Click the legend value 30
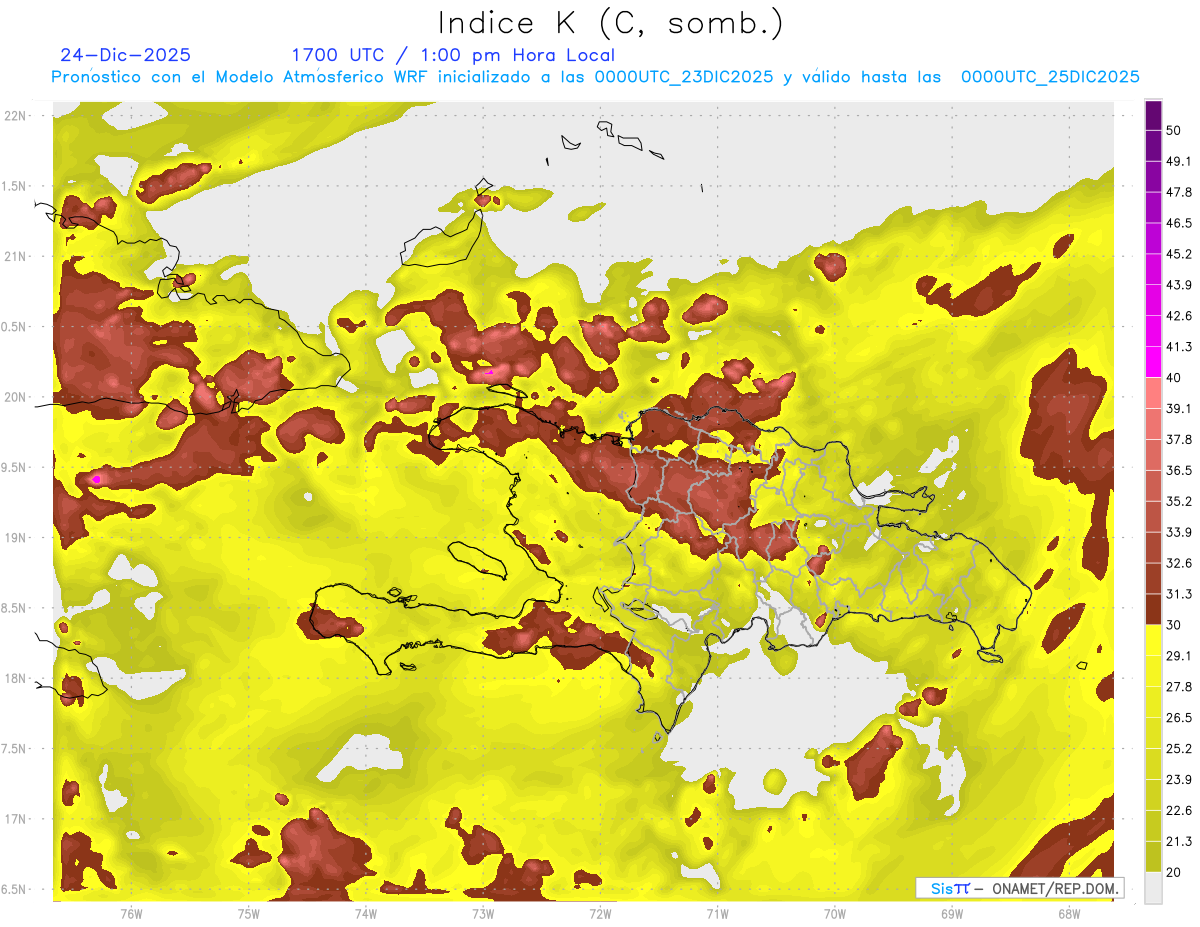 (1175, 625)
